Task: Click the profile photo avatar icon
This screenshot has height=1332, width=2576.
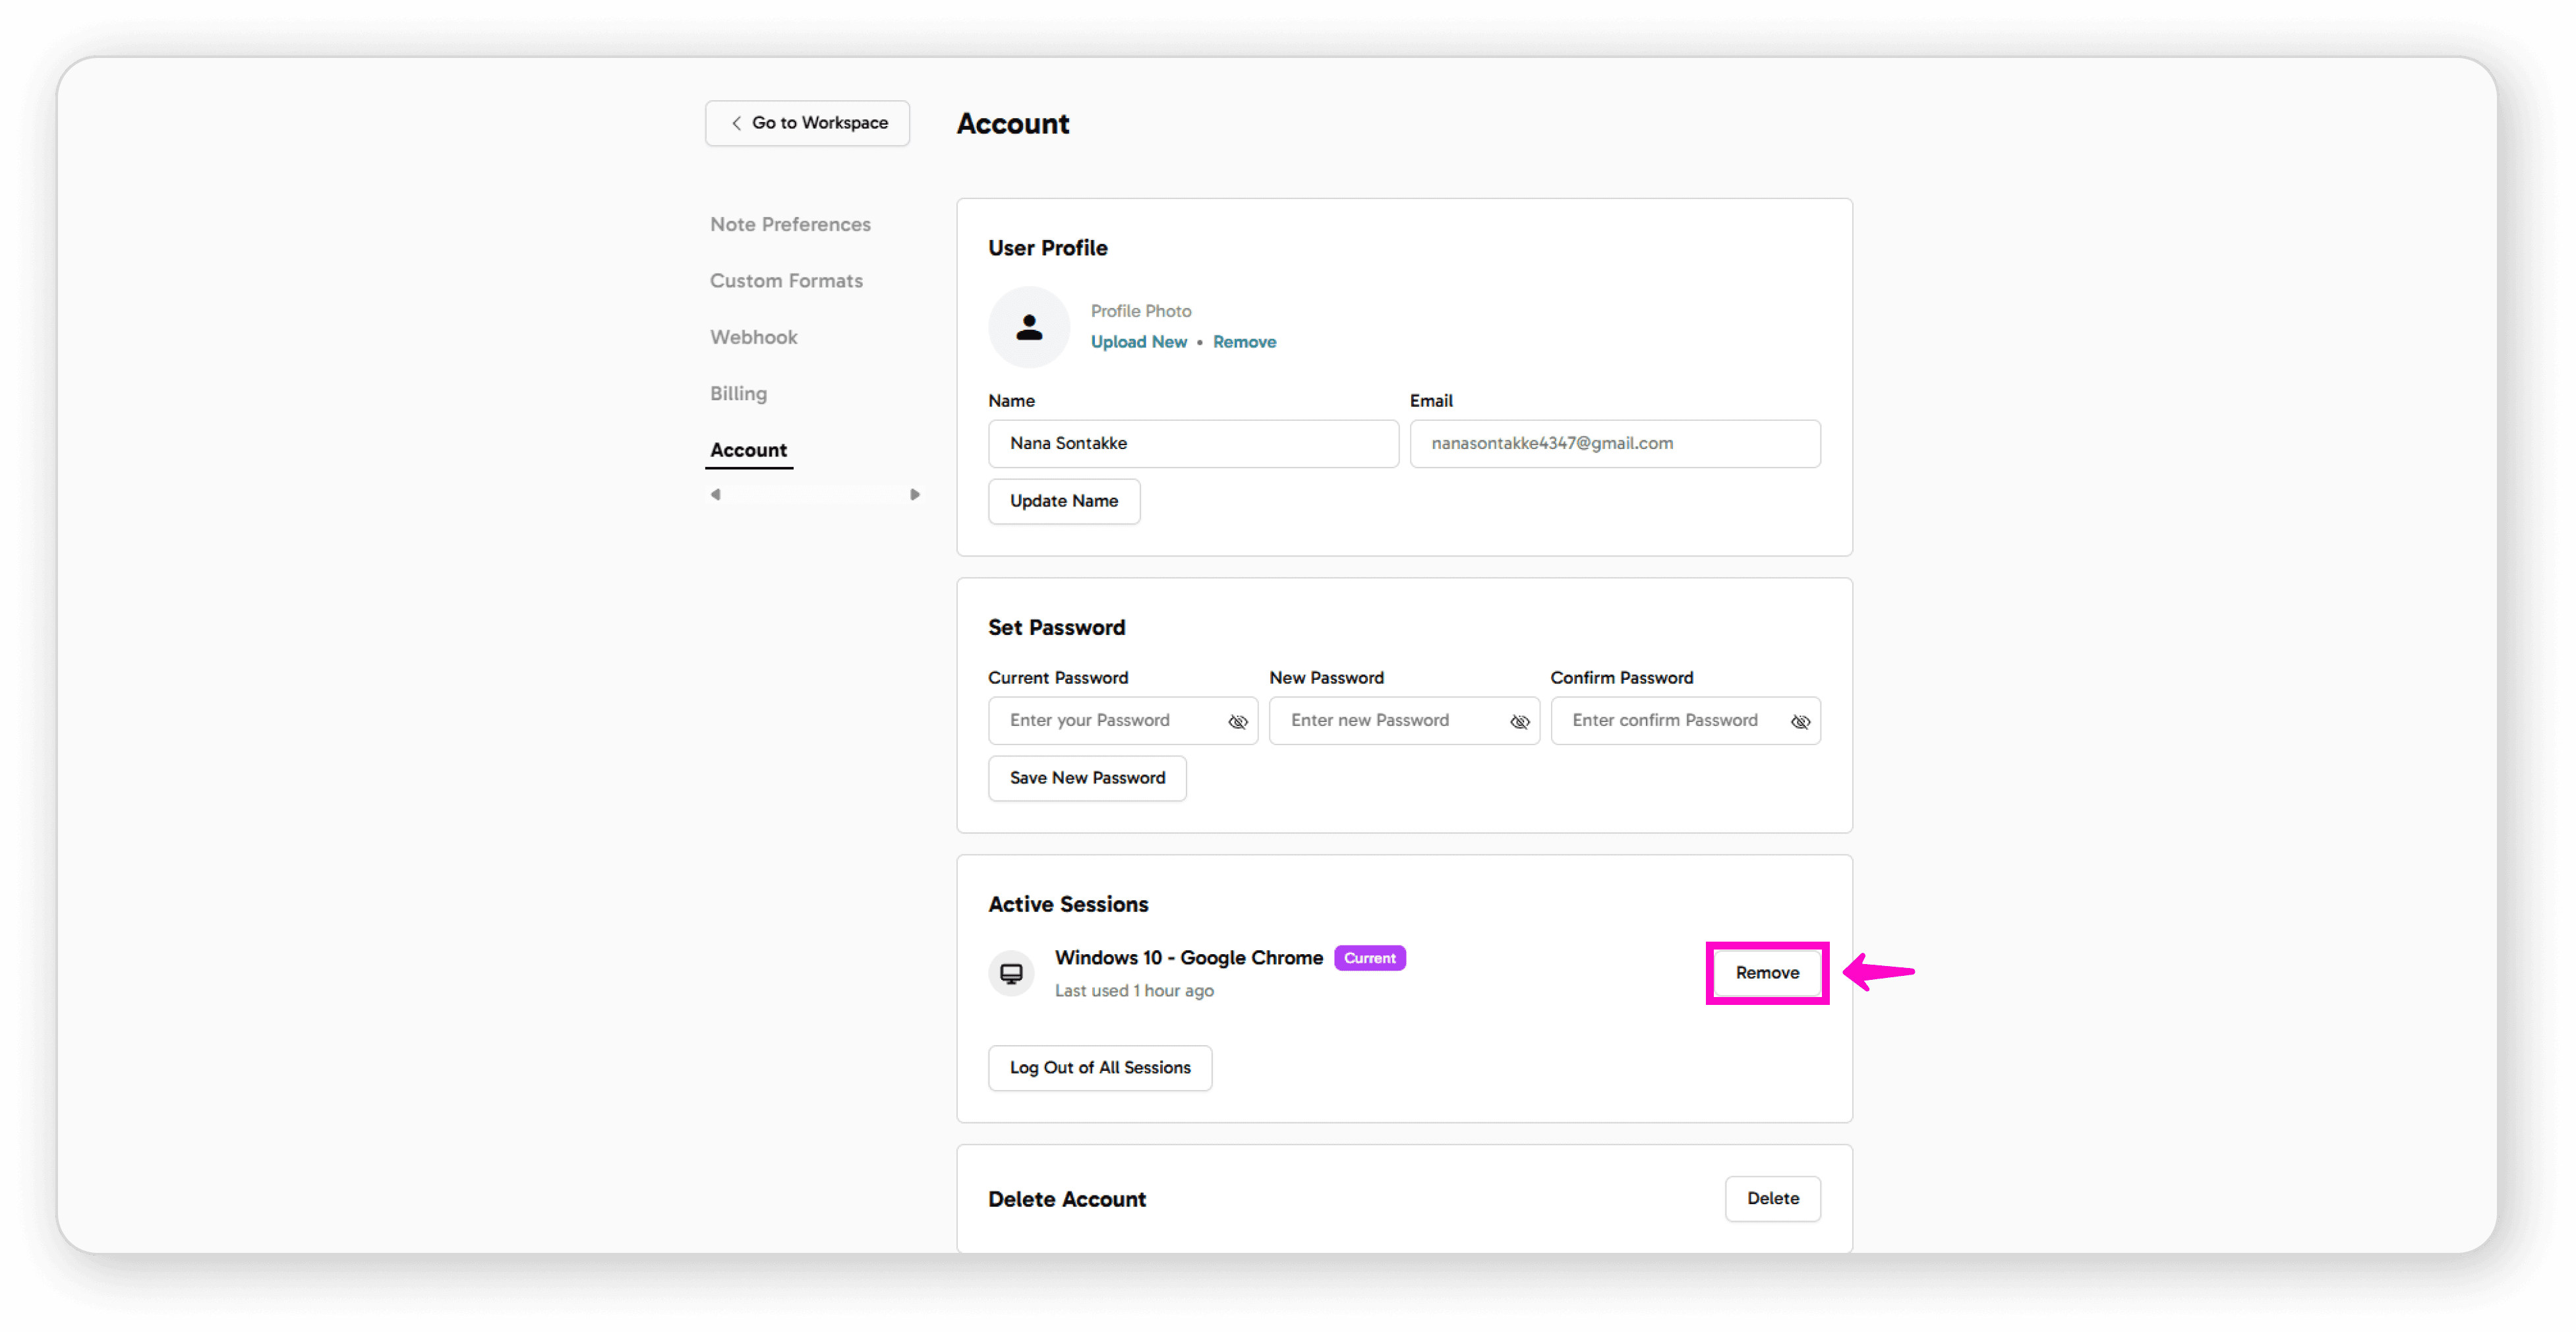Action: [1028, 327]
